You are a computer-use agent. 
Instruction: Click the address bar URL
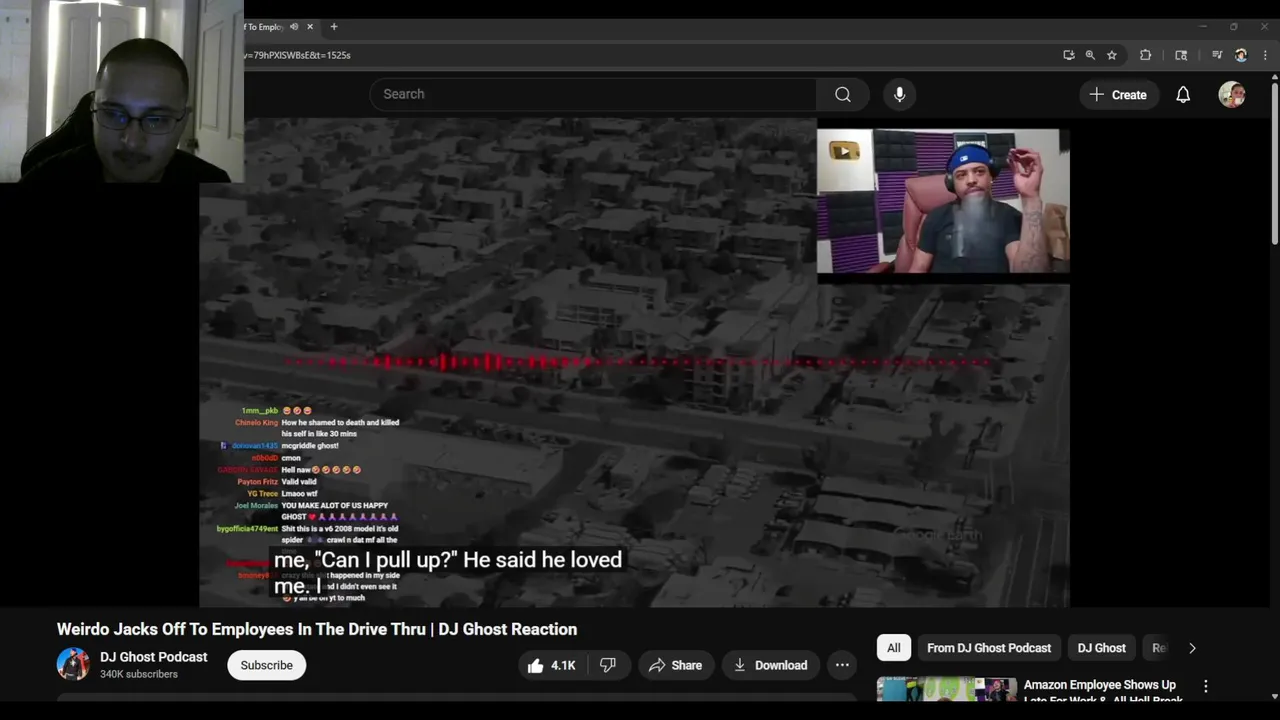(x=297, y=55)
